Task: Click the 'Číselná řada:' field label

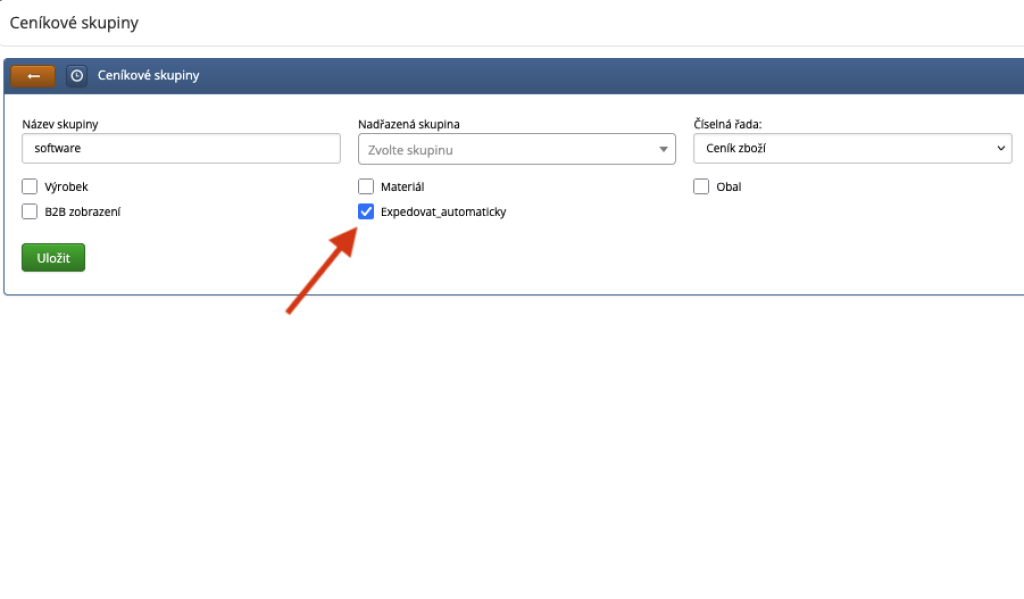Action: coord(728,124)
